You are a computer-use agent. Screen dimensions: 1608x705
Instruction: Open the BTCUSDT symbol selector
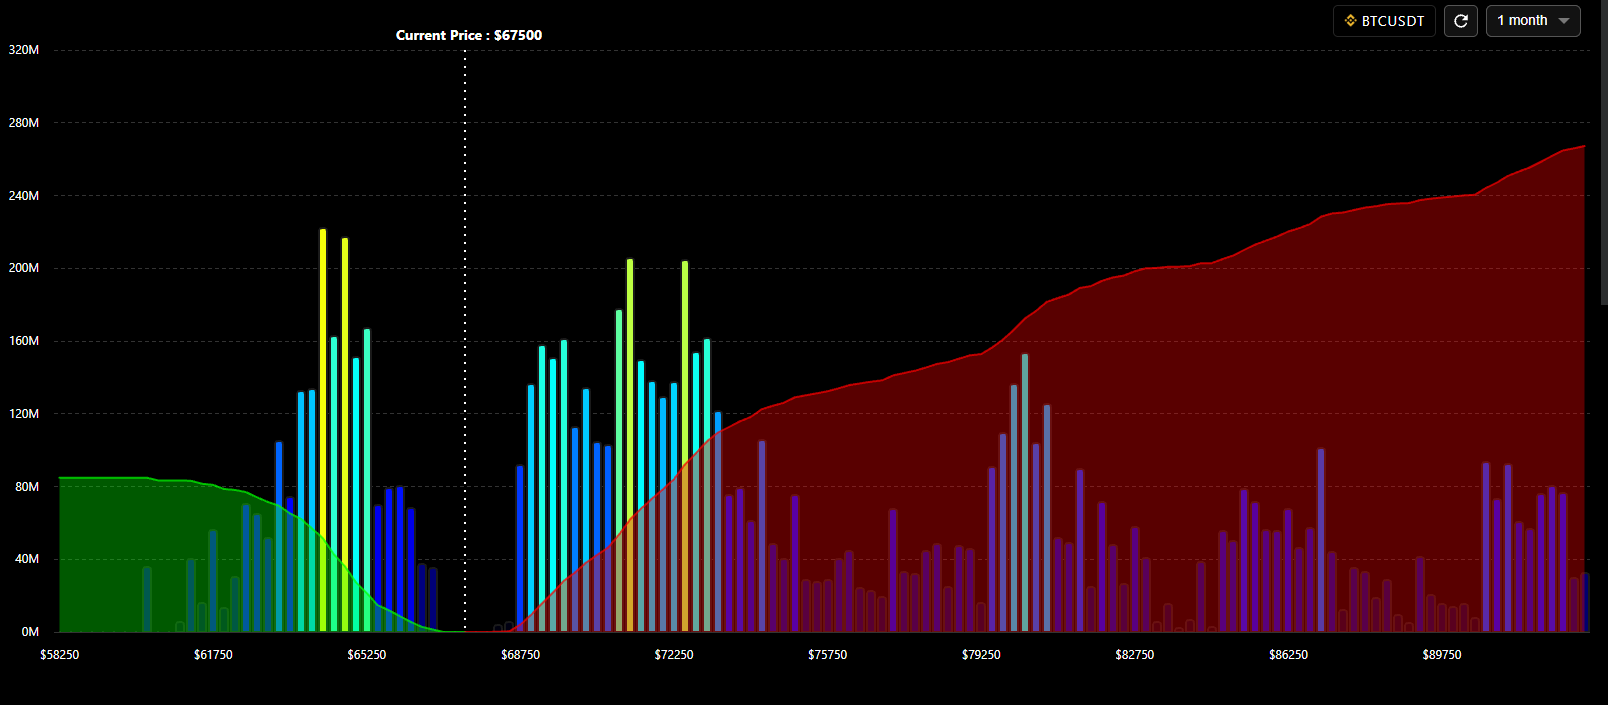1384,21
